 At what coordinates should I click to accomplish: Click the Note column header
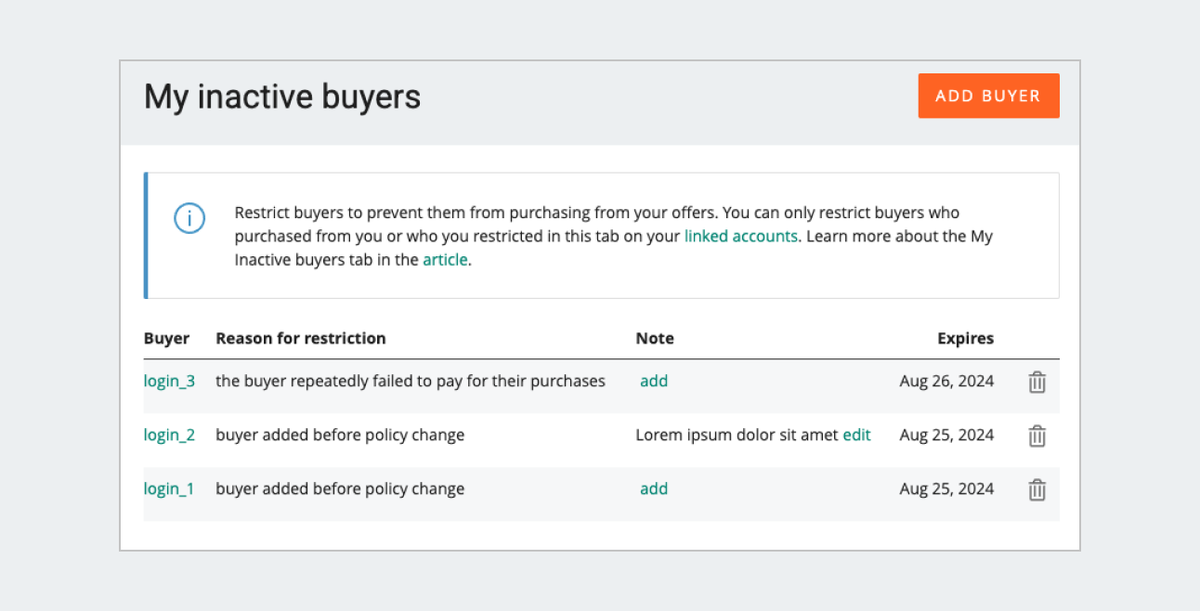point(655,338)
